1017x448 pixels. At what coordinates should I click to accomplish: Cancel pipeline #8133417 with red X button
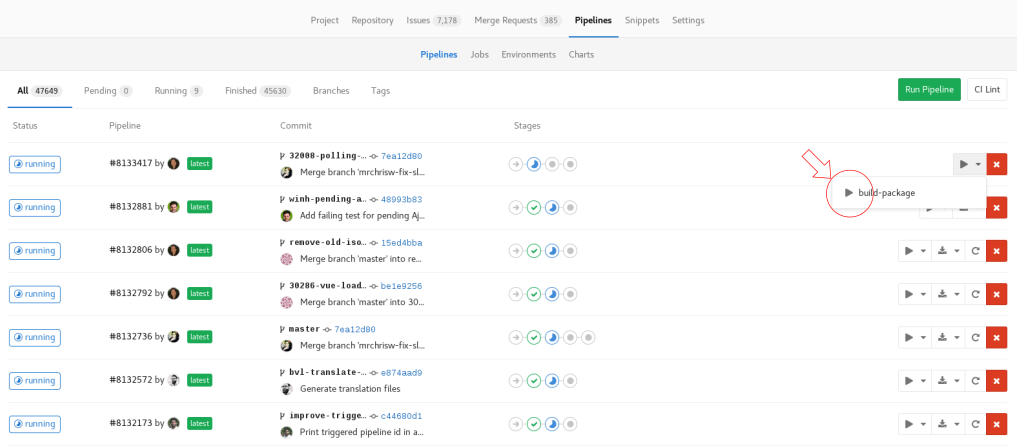coord(996,164)
